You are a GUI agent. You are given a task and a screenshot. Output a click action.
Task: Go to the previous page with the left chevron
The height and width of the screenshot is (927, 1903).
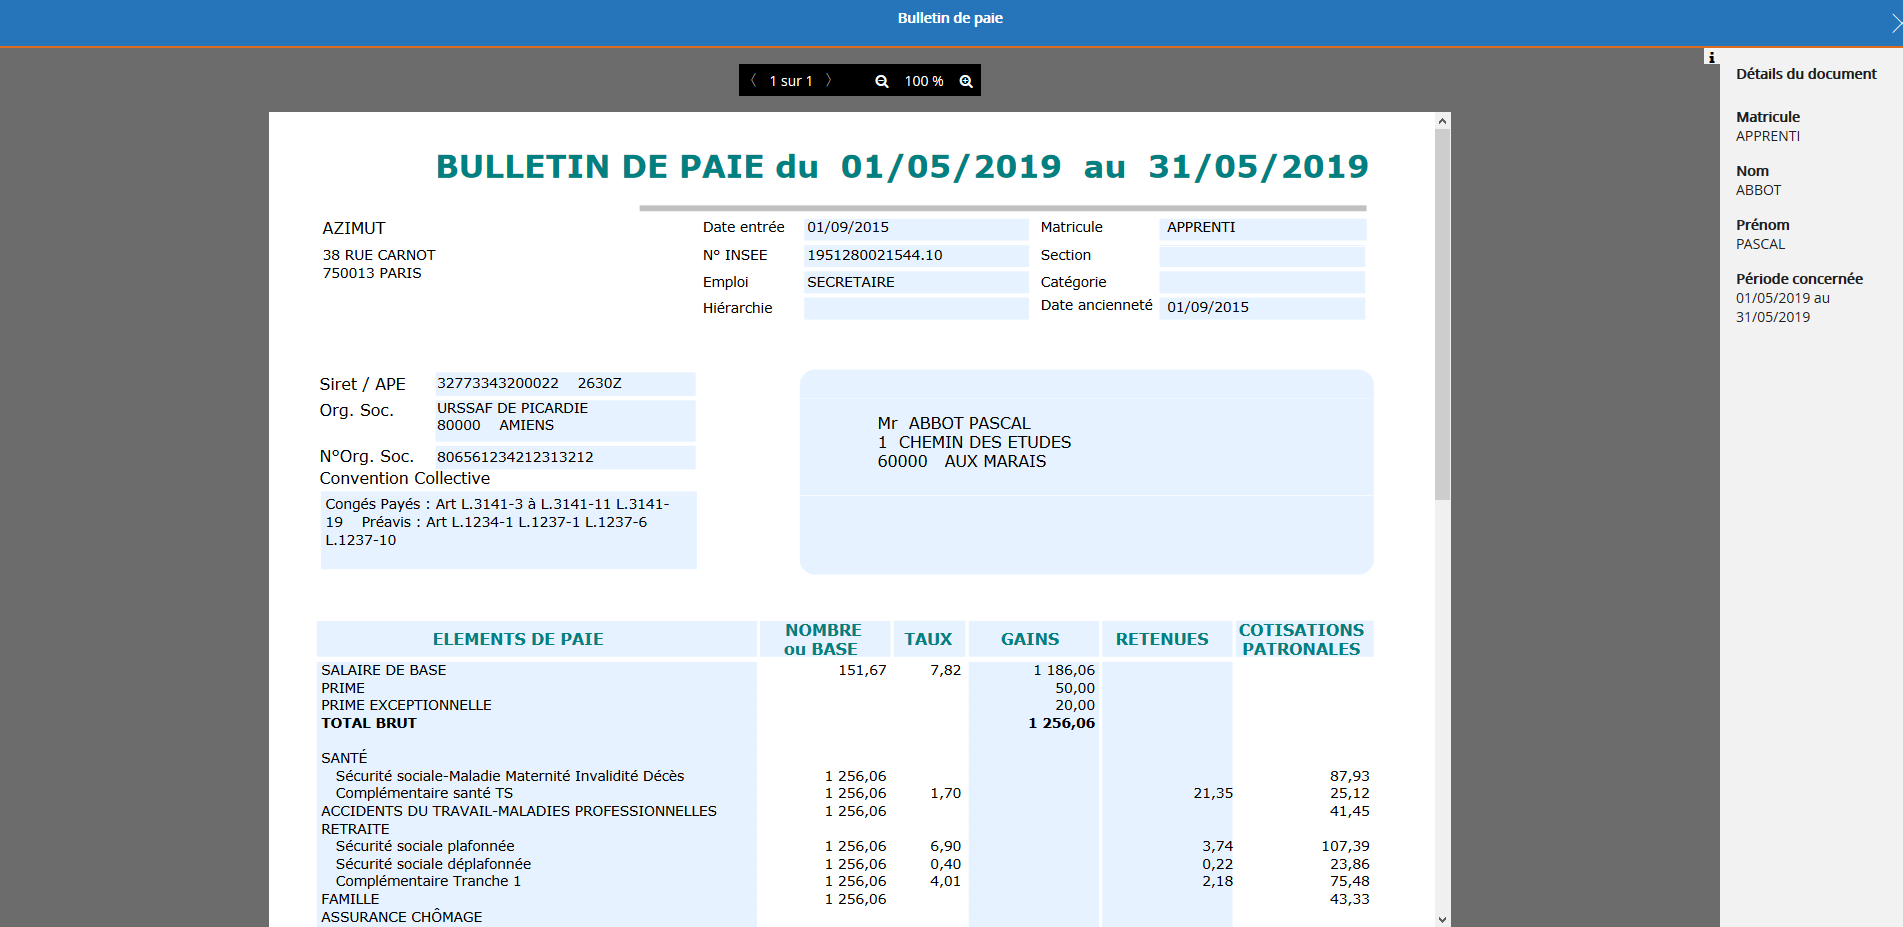[x=752, y=80]
